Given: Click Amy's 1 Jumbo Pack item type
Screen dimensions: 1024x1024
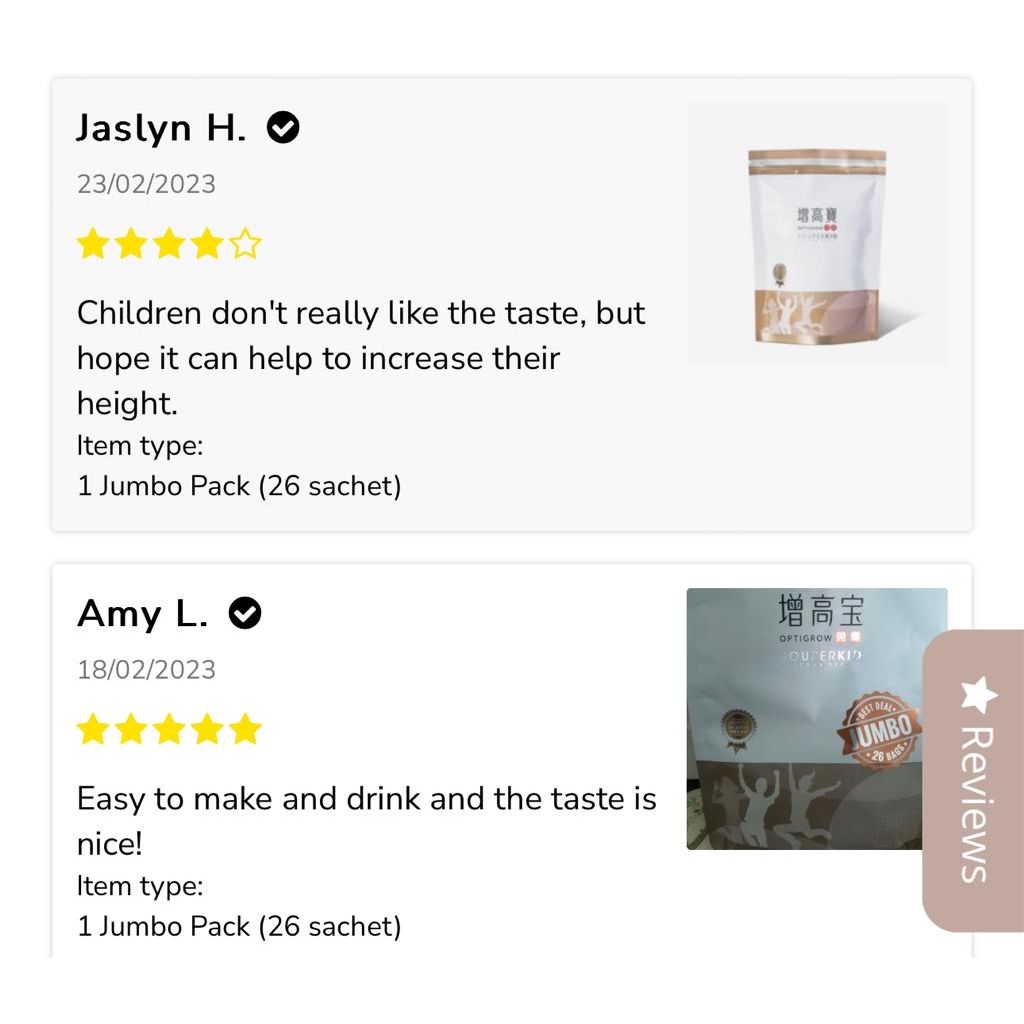Looking at the screenshot, I should [x=239, y=926].
